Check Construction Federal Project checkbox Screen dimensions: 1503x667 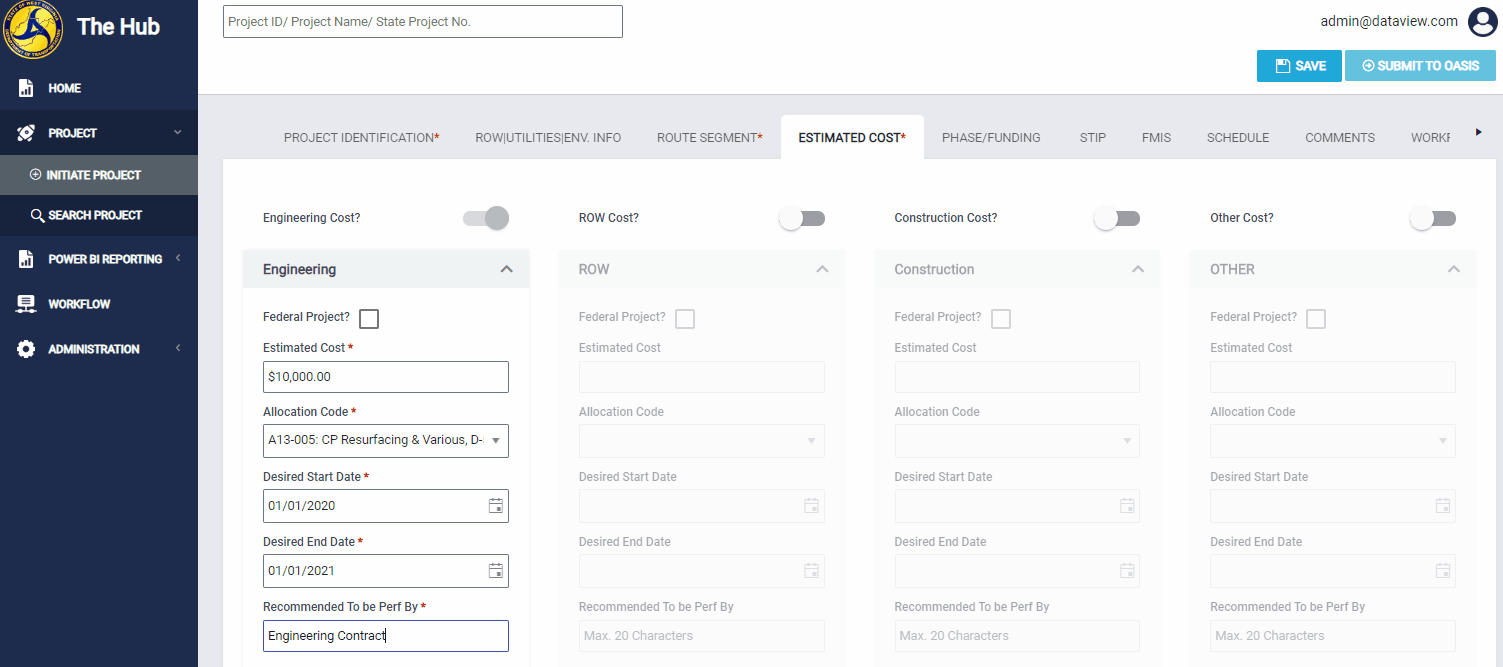1001,319
